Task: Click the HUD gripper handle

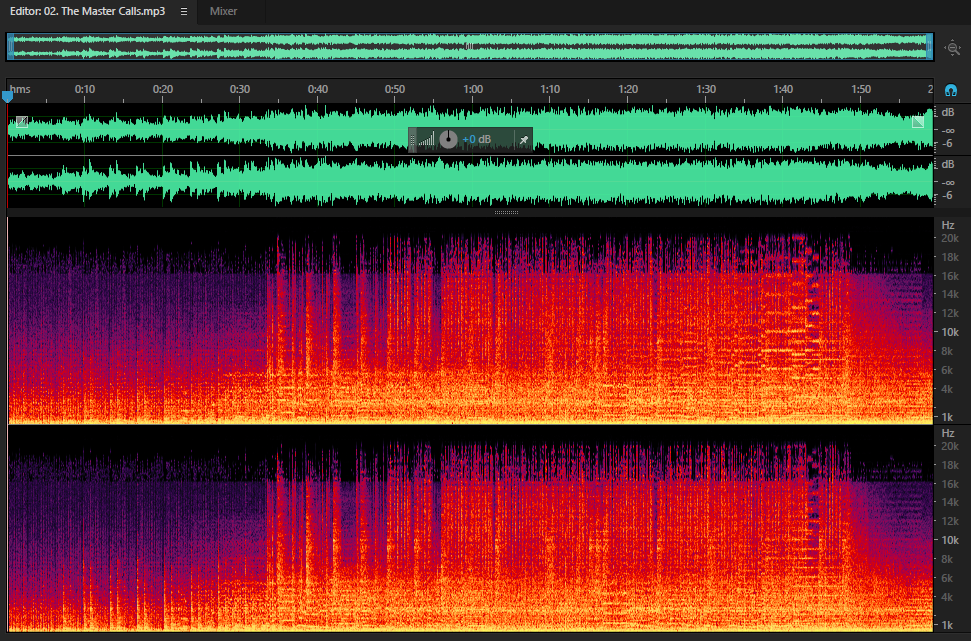Action: tap(413, 139)
